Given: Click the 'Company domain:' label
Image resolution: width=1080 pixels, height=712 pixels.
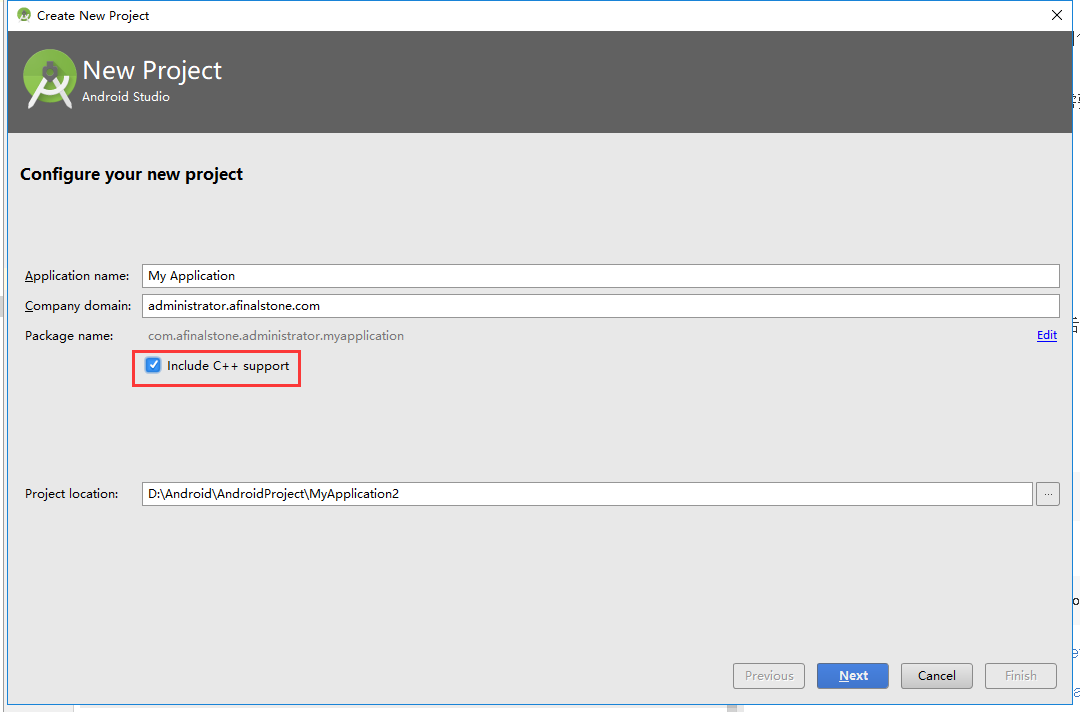Looking at the screenshot, I should click(78, 306).
